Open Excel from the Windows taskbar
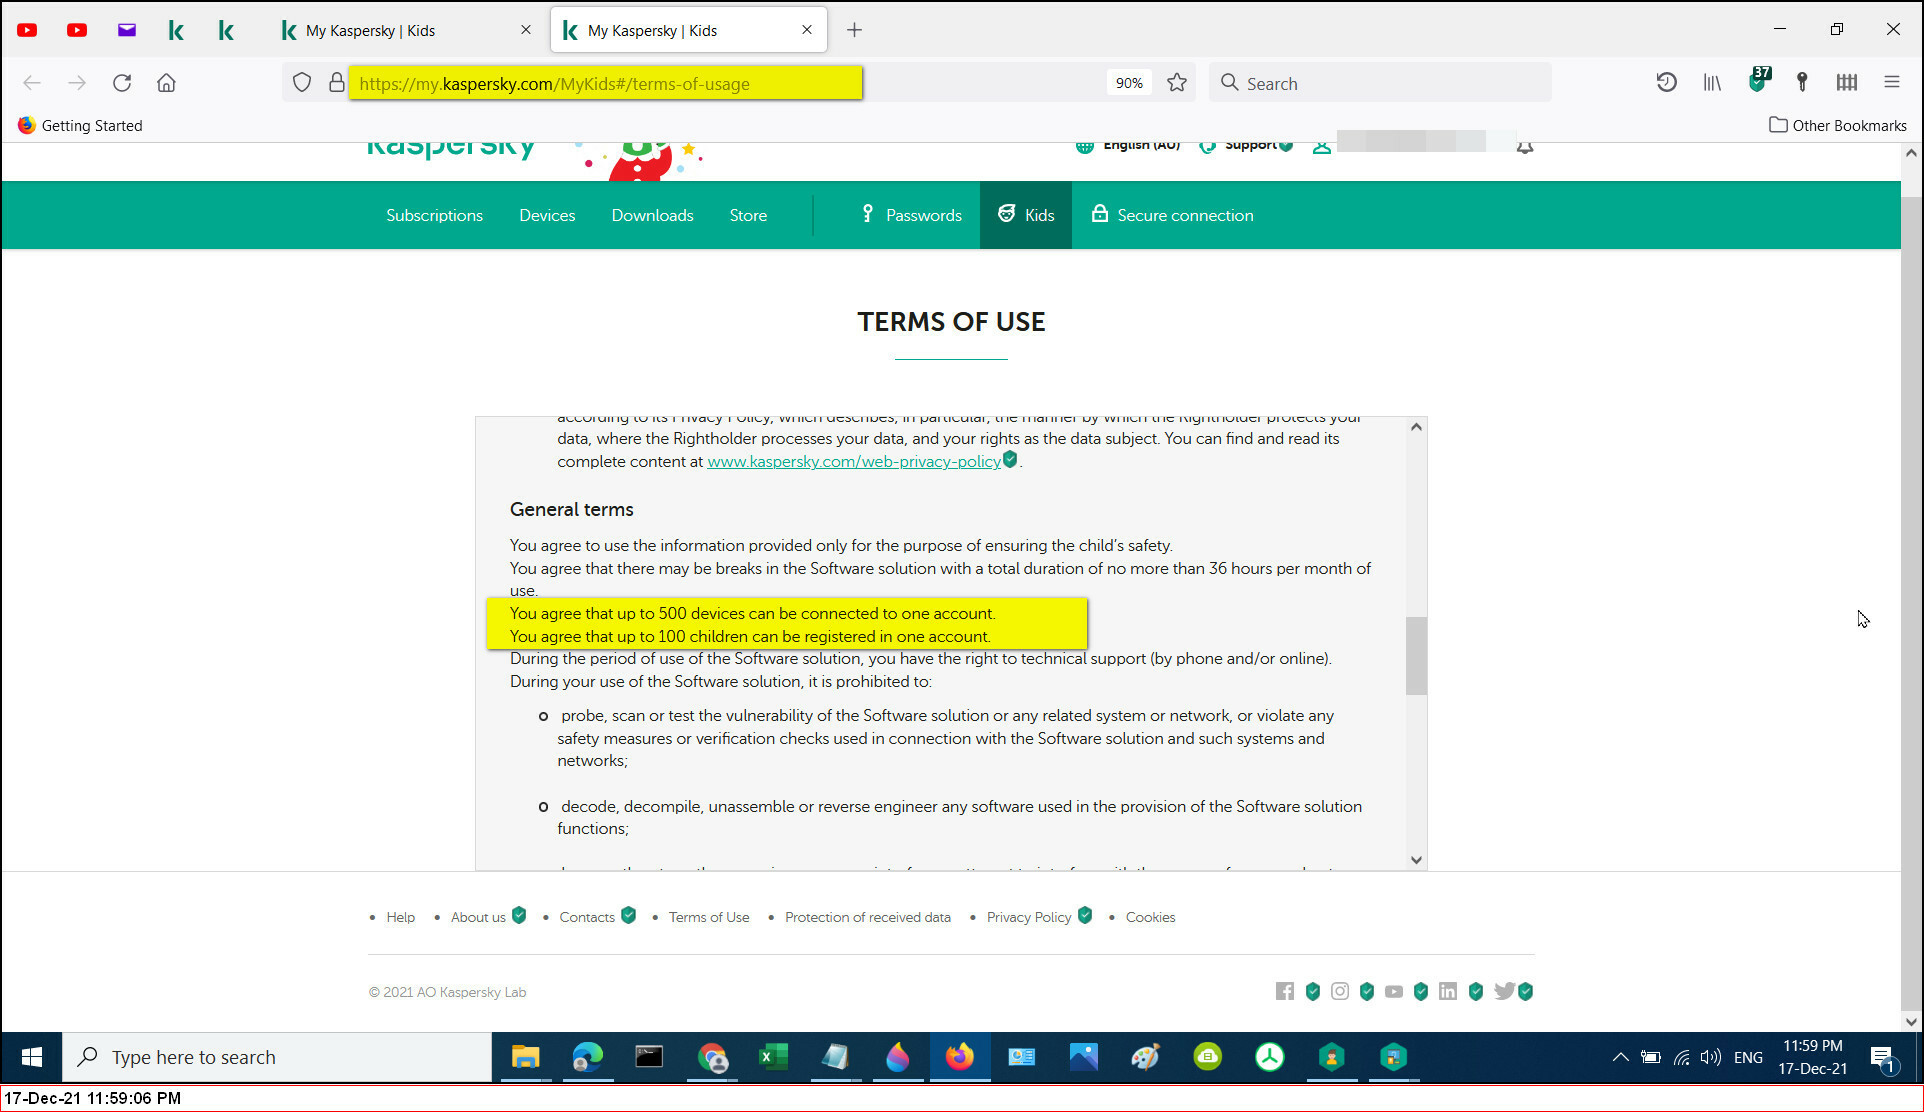 (773, 1057)
